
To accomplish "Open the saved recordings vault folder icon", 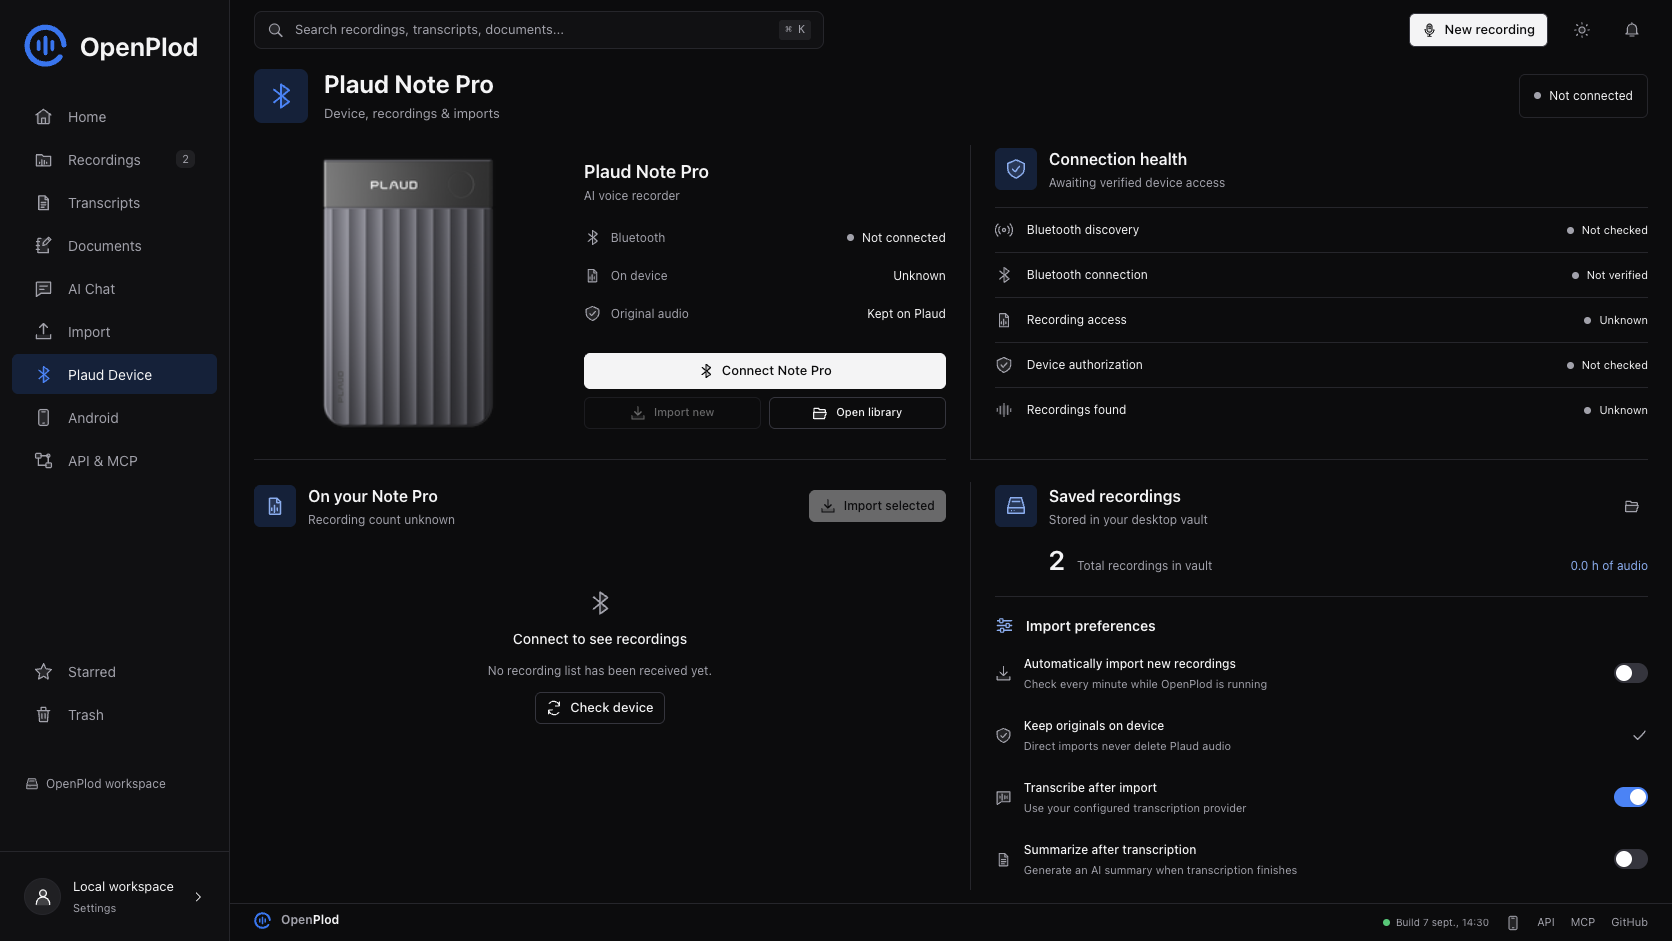I will tap(1632, 507).
